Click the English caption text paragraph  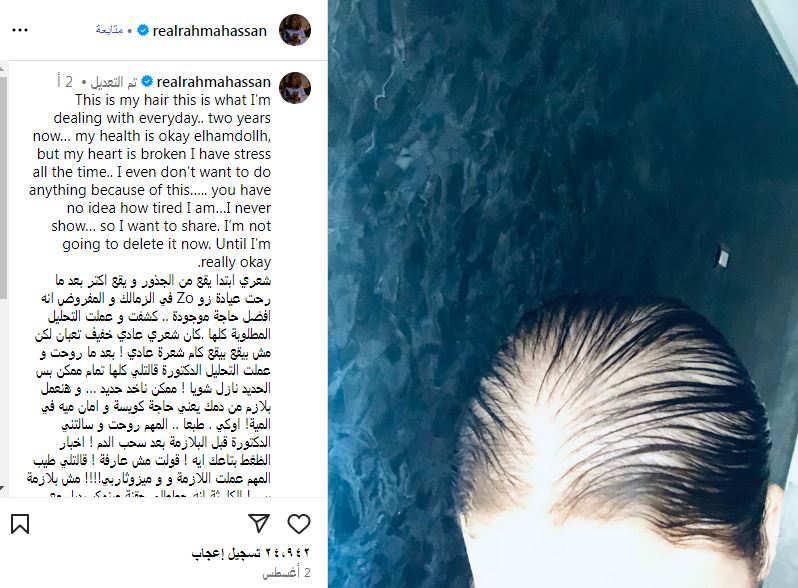(151, 181)
